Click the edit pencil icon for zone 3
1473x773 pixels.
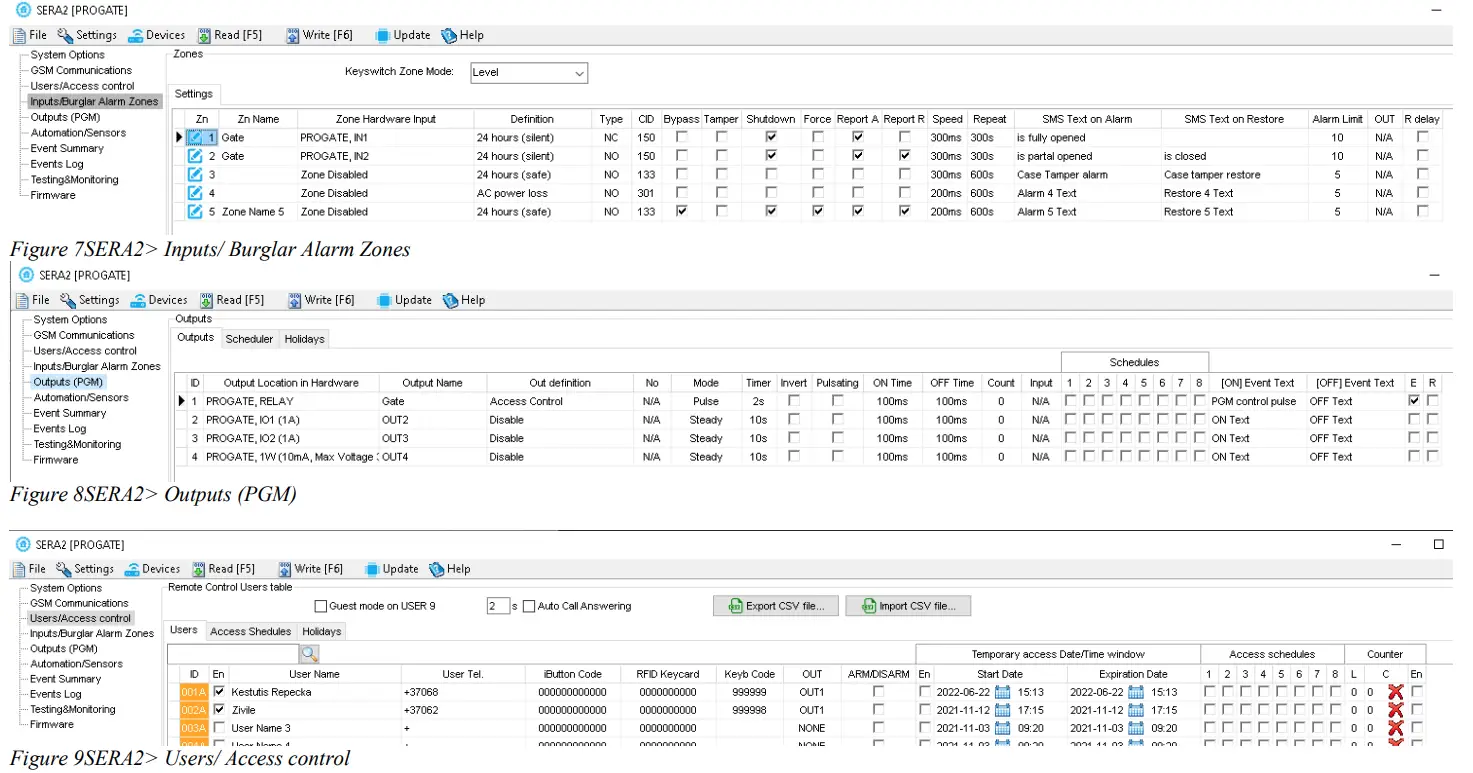click(x=195, y=175)
